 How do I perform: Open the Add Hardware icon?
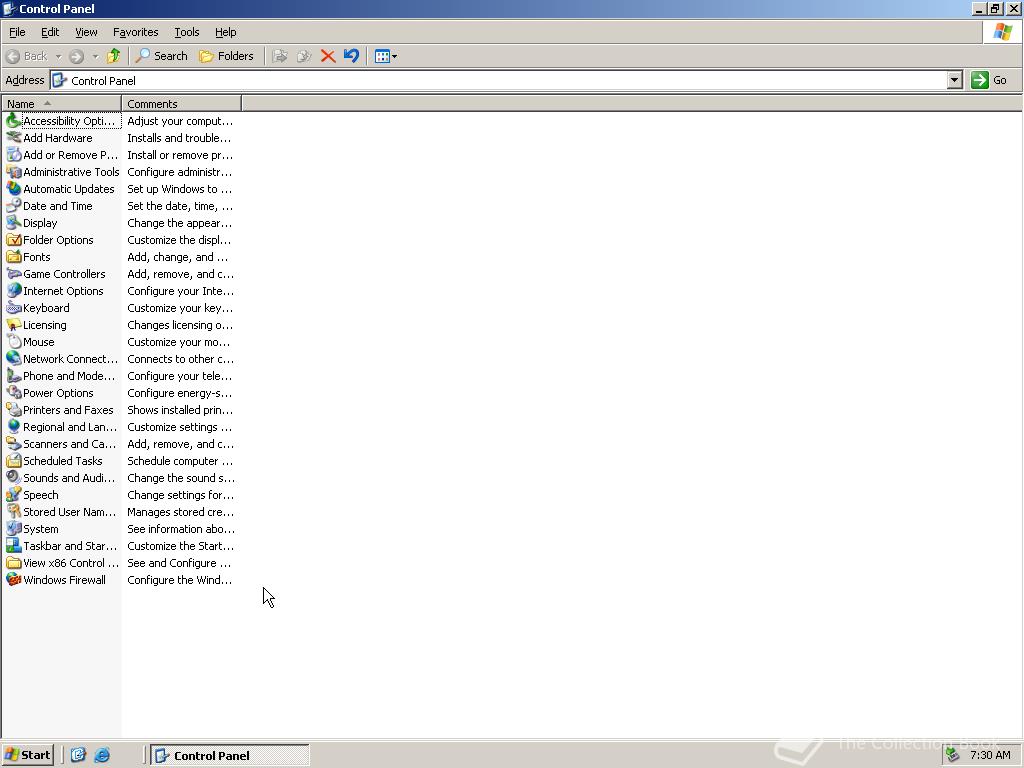click(14, 138)
